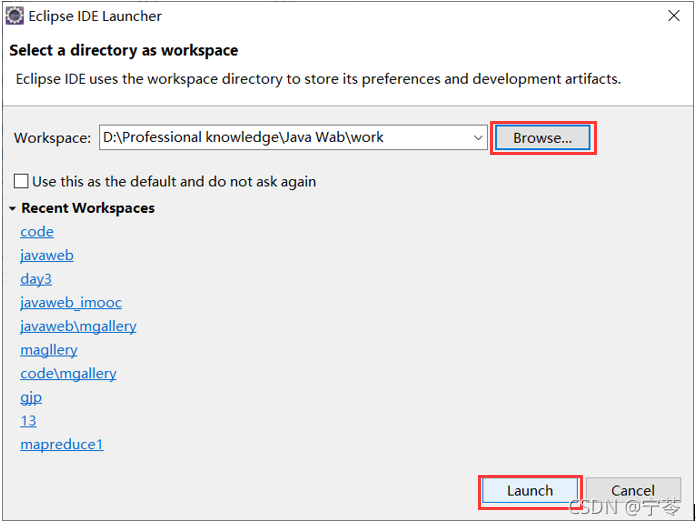Viewport: 696px width, 526px height.
Task: Click the Eclipse logo icon in title bar
Action: 14,16
